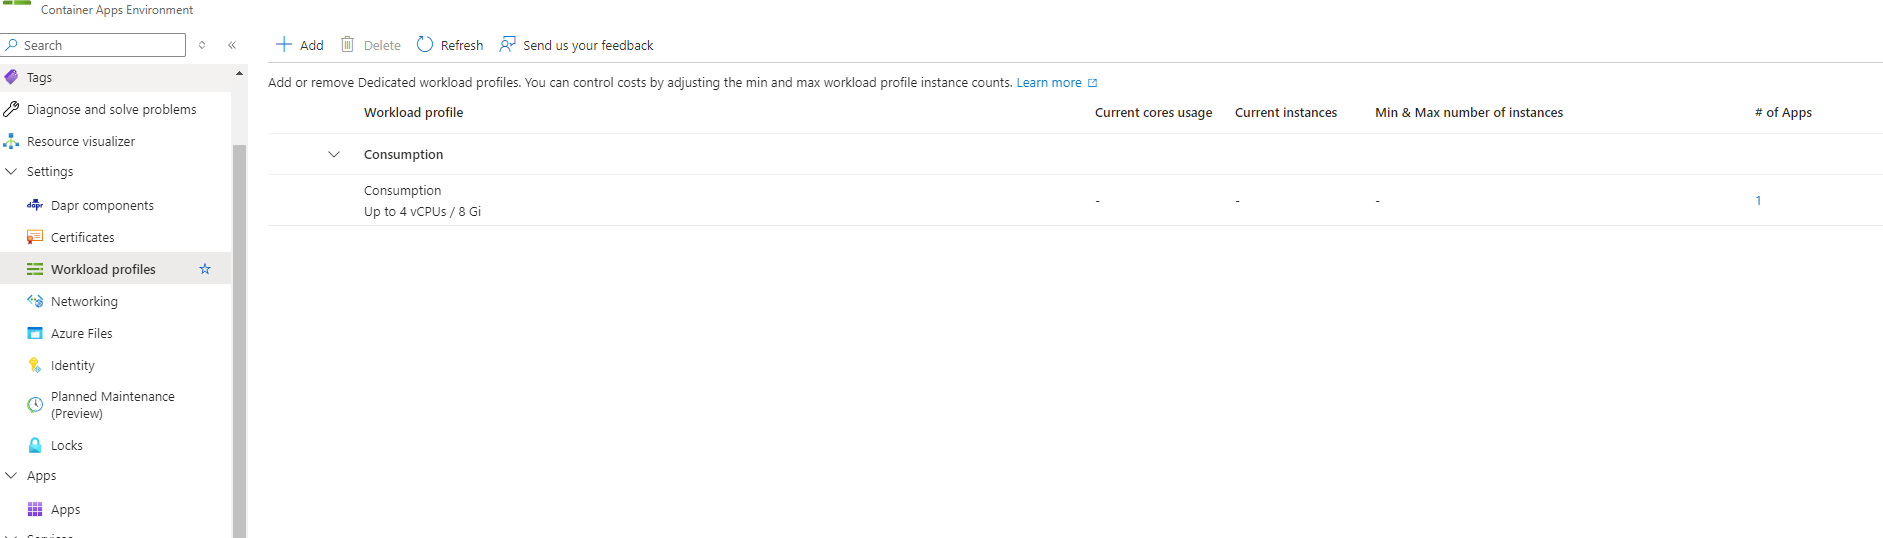
Task: Click Min & Max number of instances header
Action: pos(1469,112)
